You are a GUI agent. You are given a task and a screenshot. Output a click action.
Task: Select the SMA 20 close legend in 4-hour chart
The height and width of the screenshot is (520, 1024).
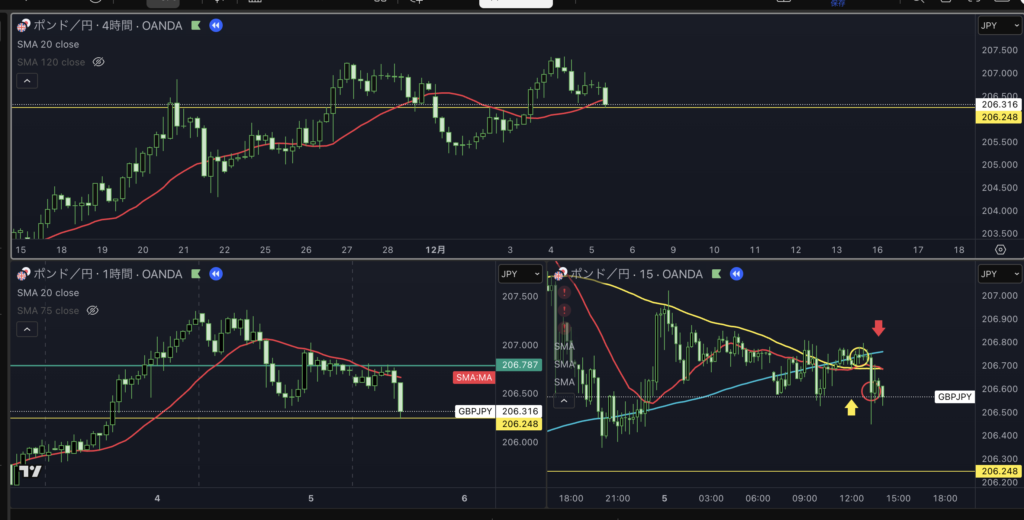48,44
